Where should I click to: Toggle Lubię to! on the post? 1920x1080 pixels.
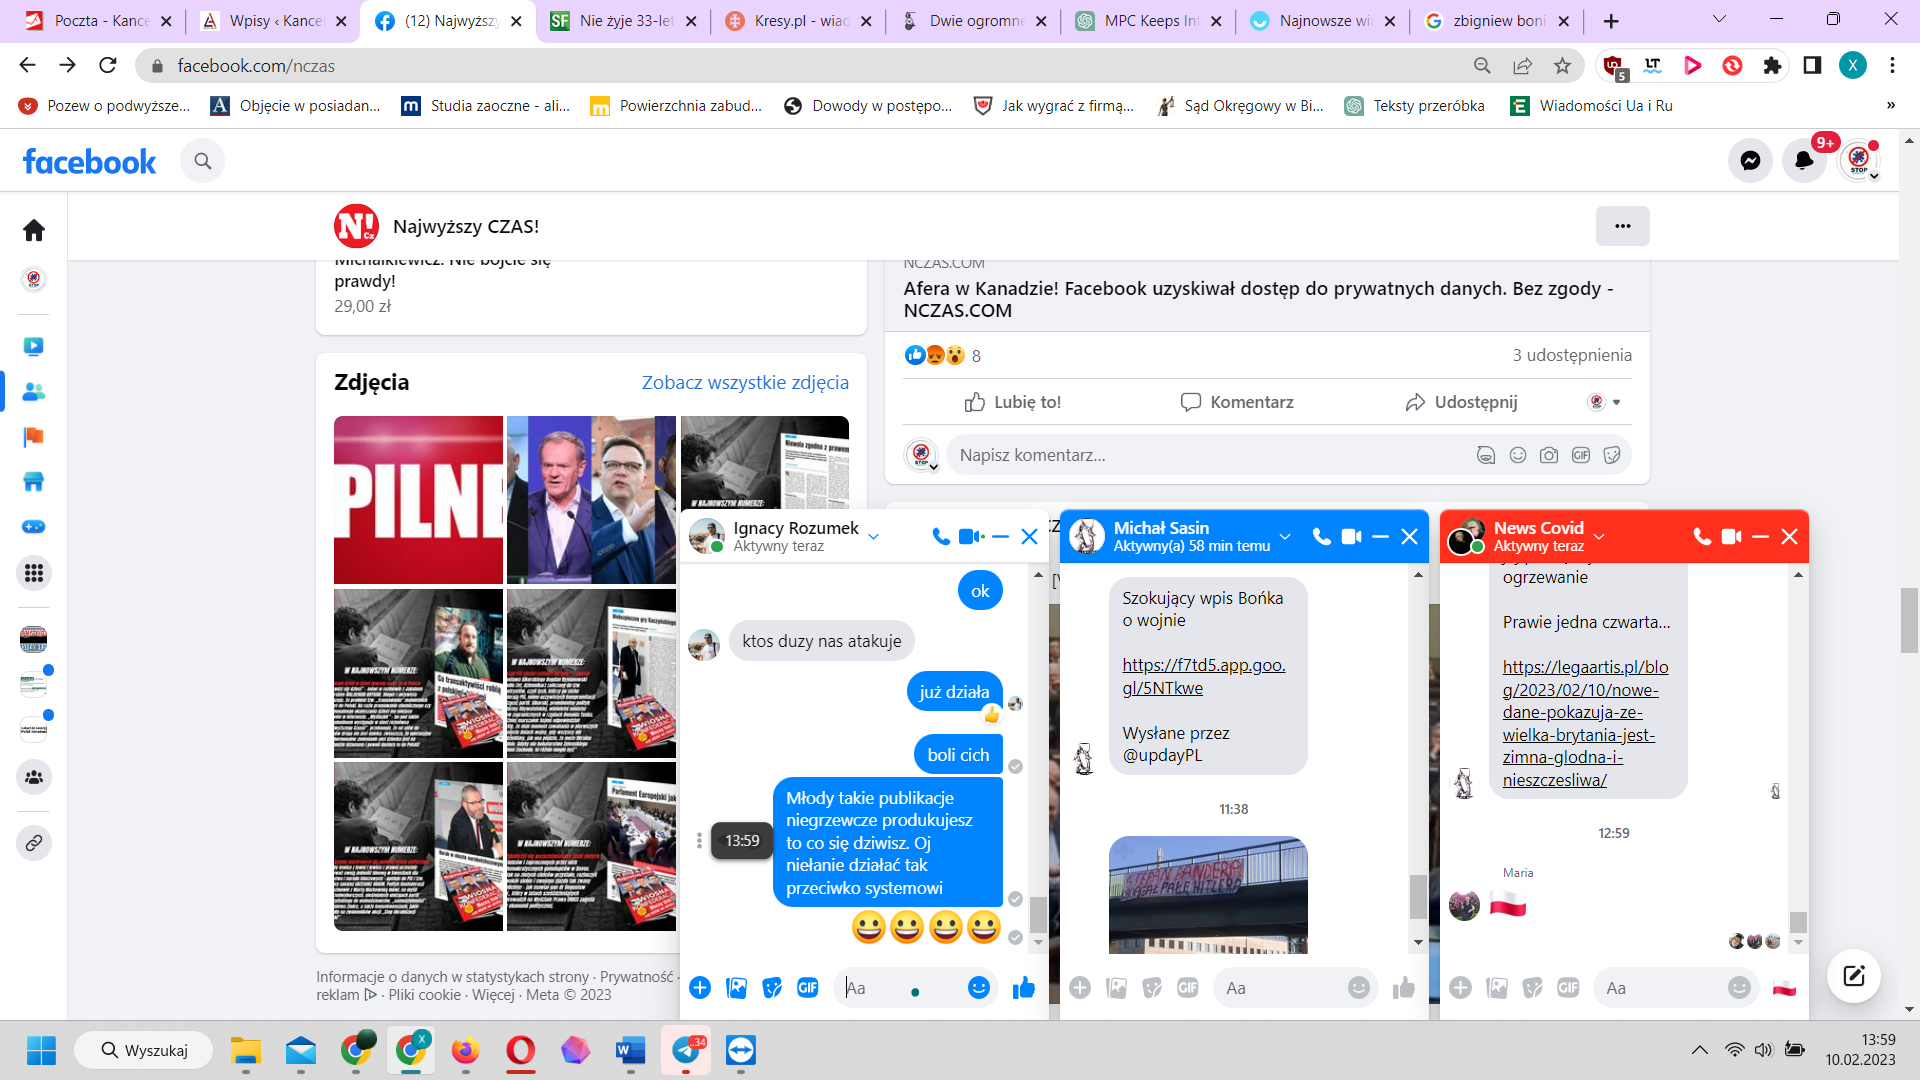click(1012, 402)
